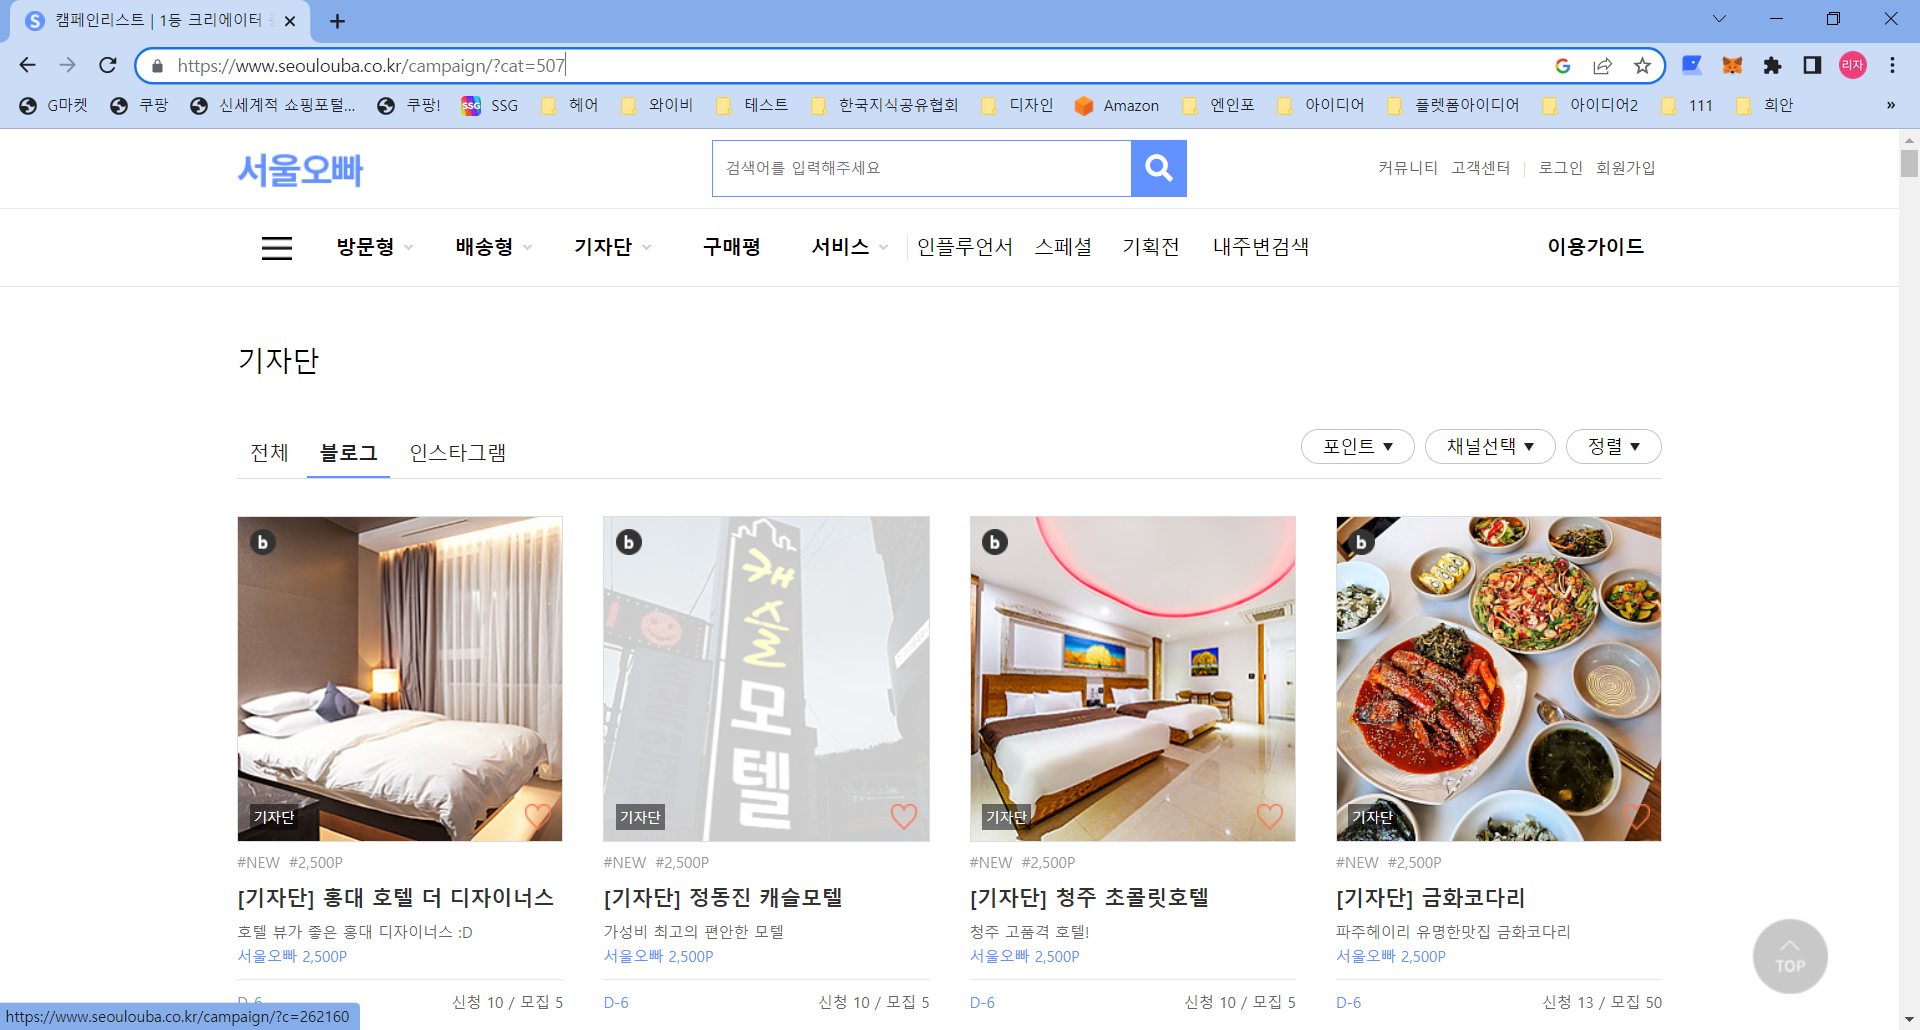Open the SSG bookmark
This screenshot has width=1920, height=1030.
(490, 105)
